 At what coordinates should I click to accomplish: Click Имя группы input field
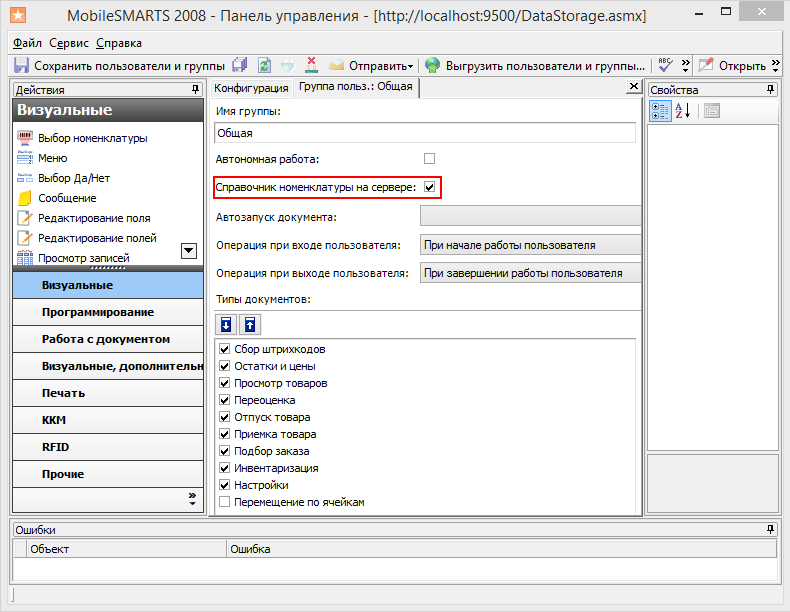[425, 133]
